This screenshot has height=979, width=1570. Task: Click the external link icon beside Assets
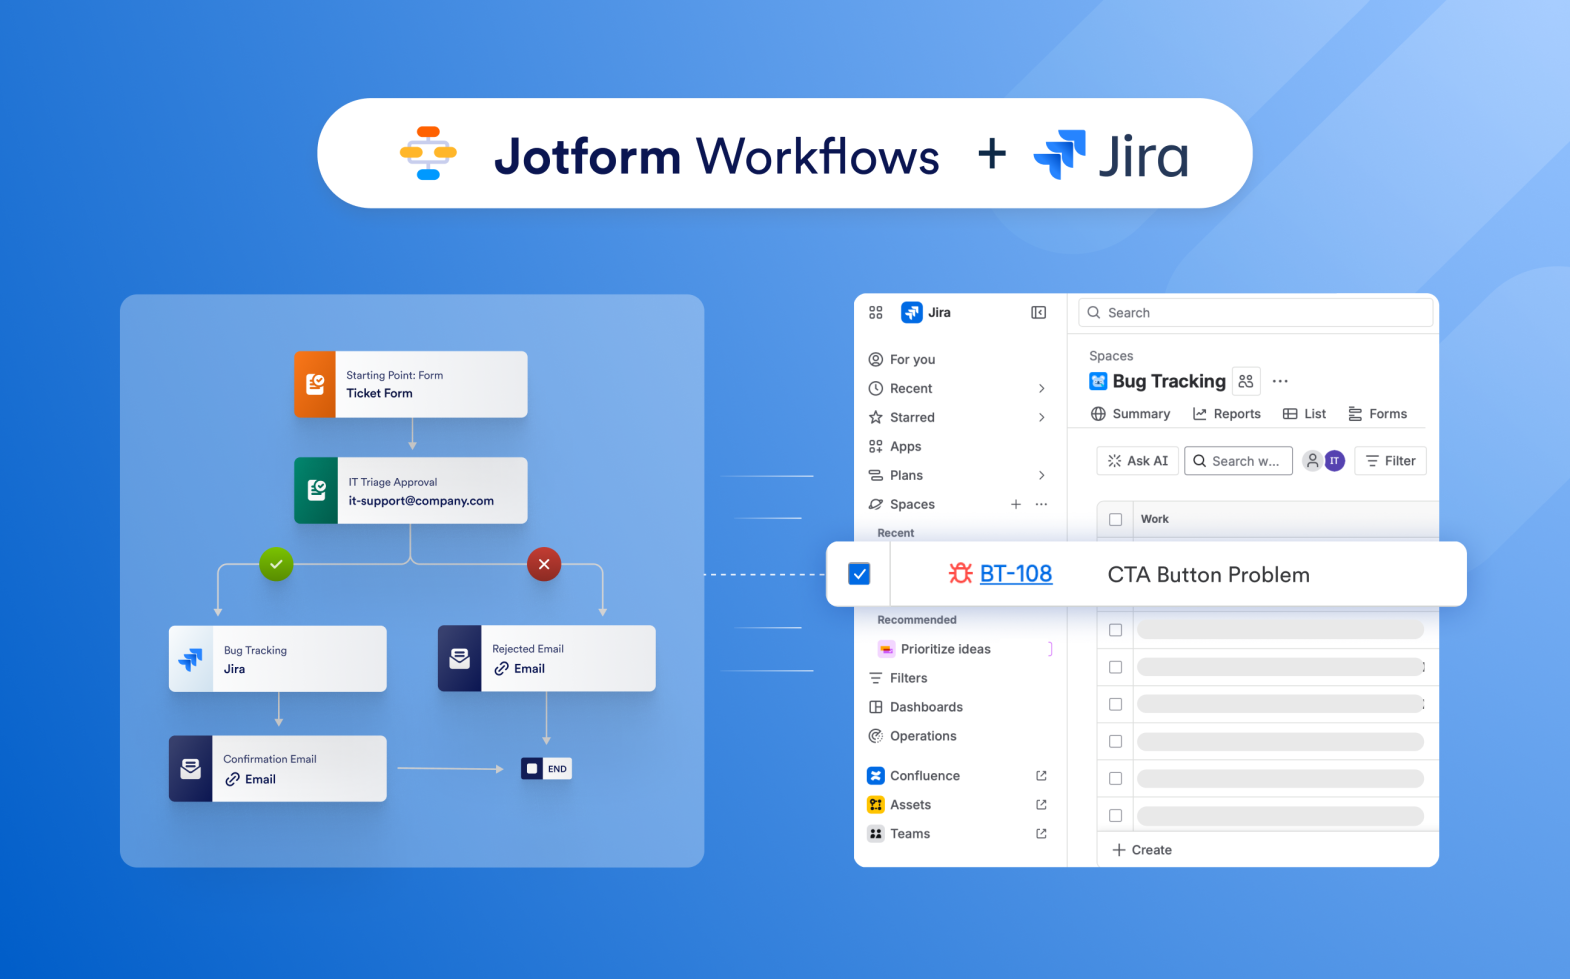(1042, 805)
